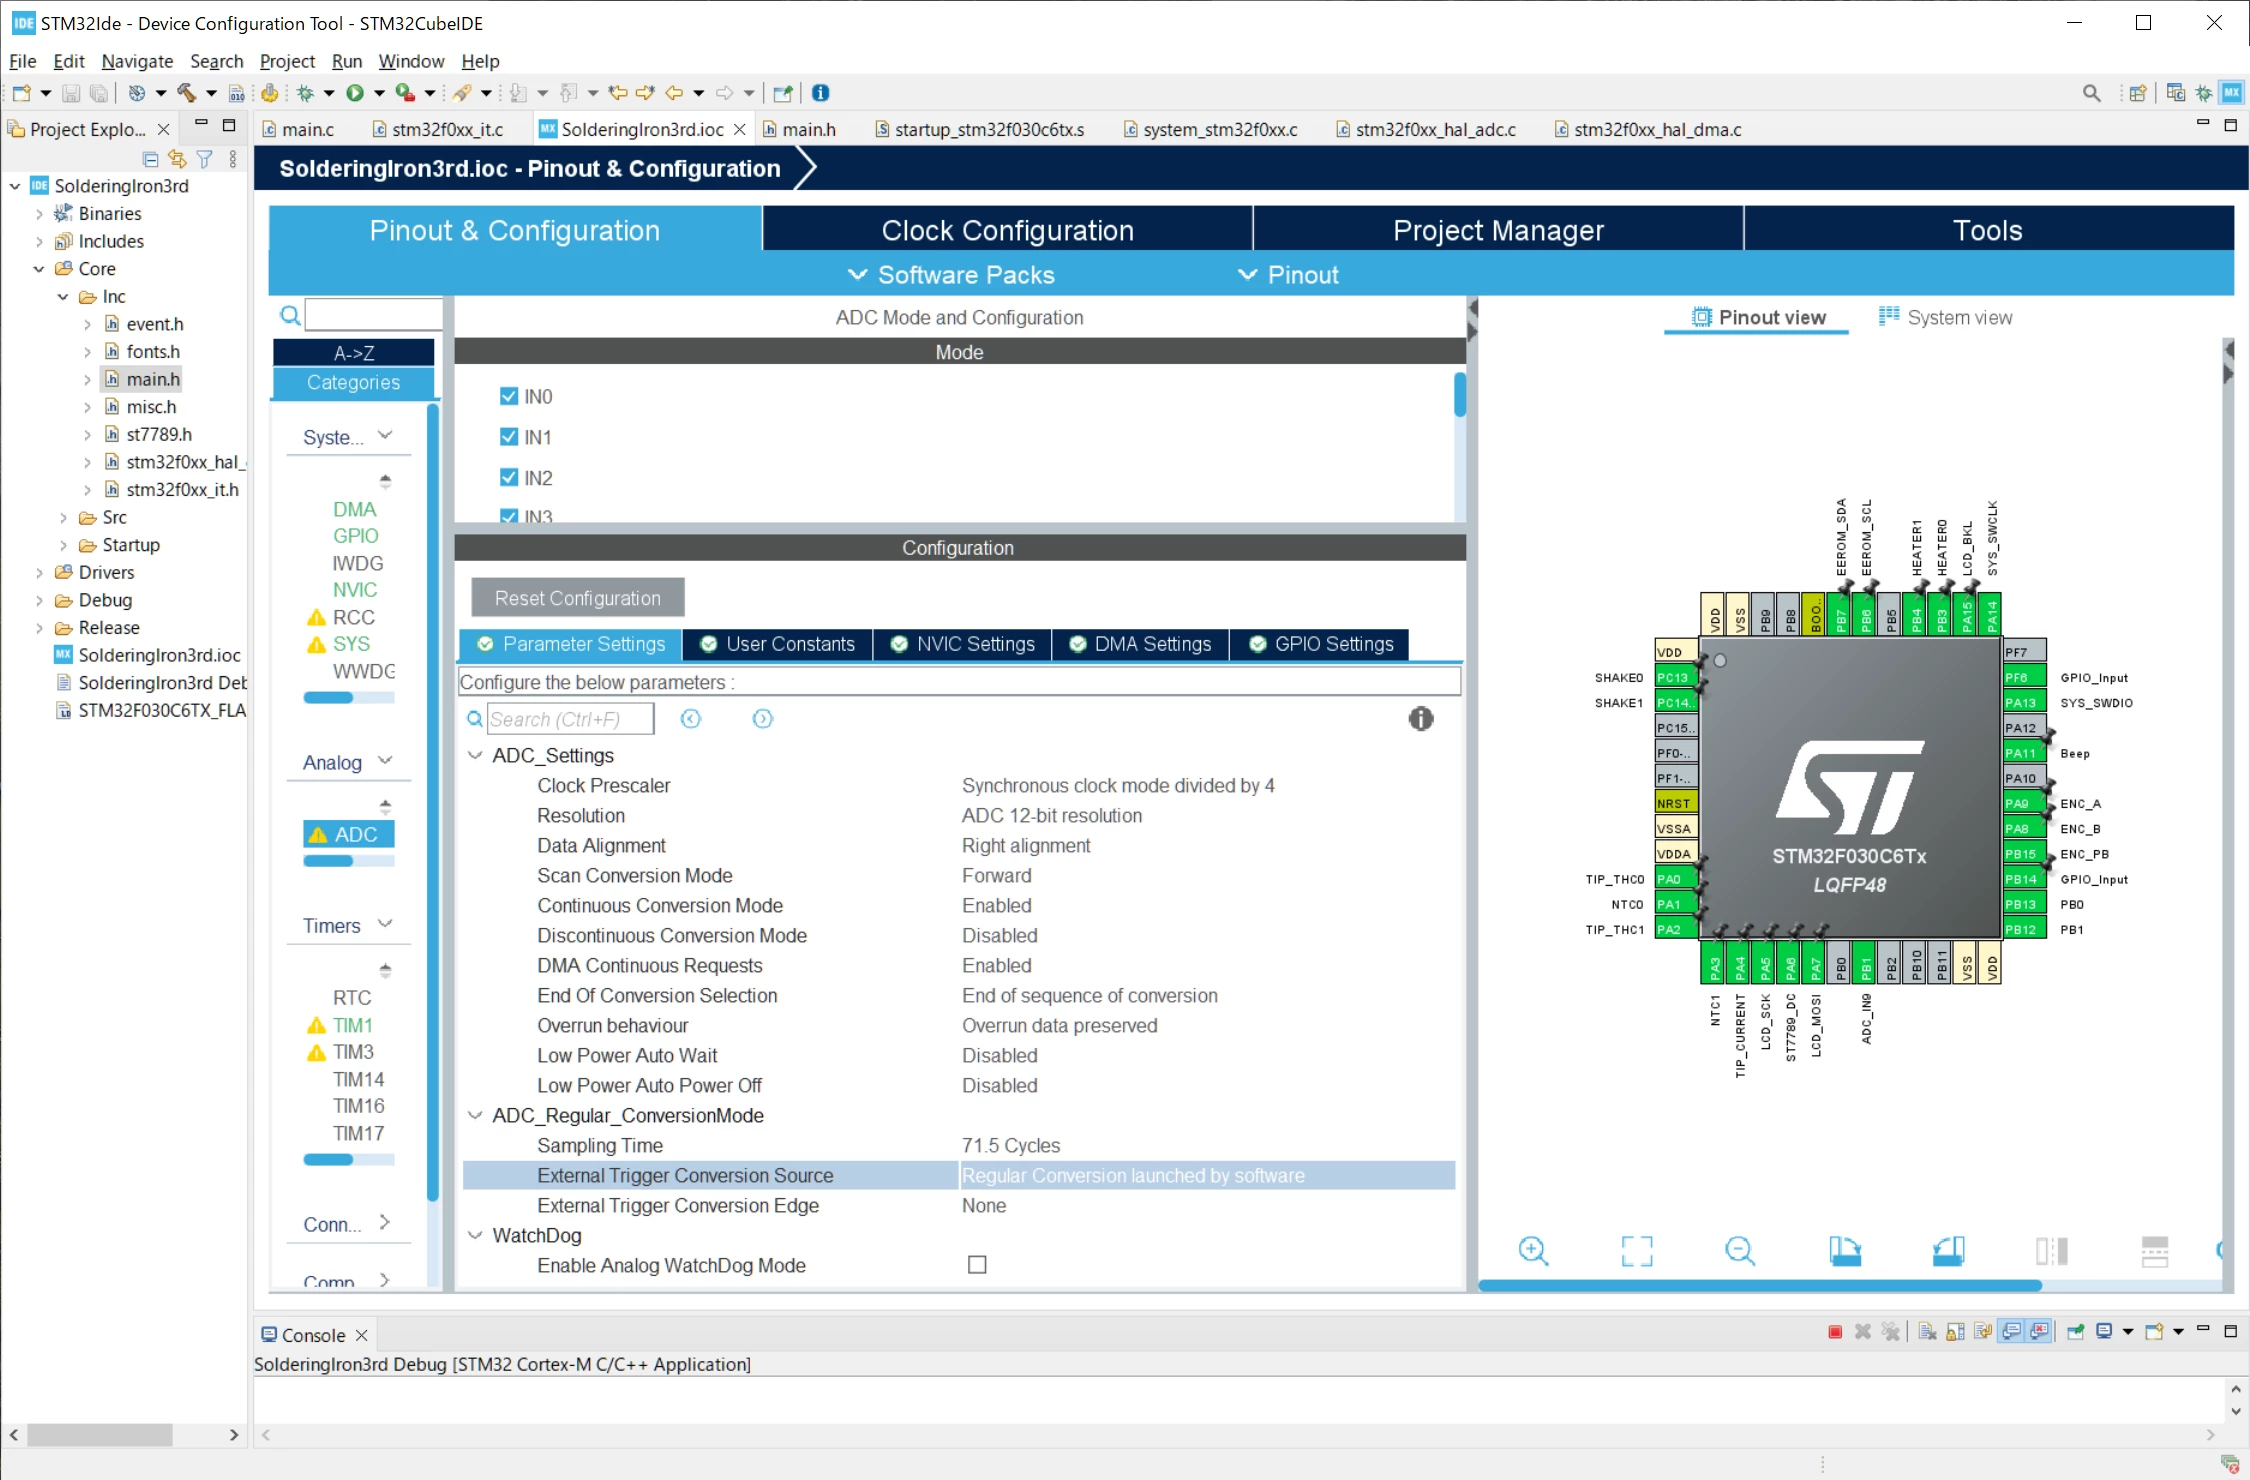The width and height of the screenshot is (2250, 1480).
Task: Open the Software Packs dropdown
Action: click(x=951, y=275)
